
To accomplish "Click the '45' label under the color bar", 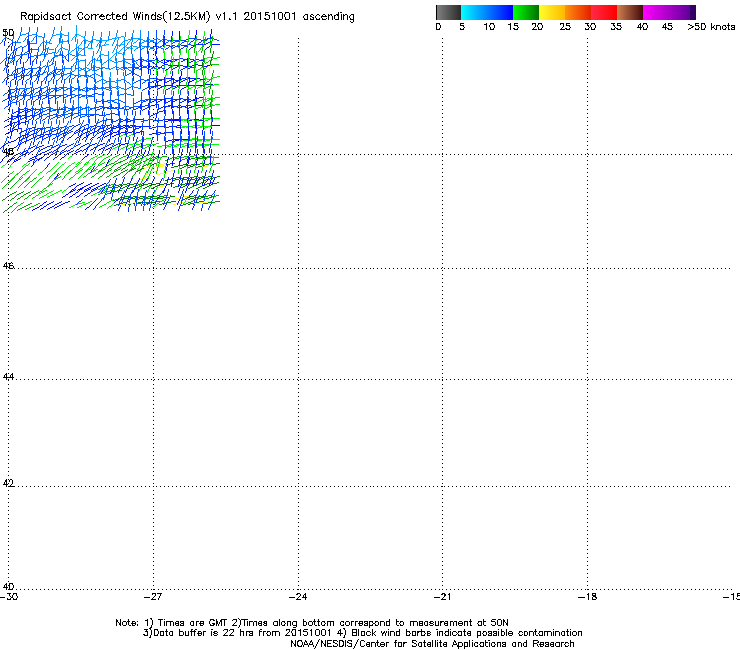I will pos(667,27).
